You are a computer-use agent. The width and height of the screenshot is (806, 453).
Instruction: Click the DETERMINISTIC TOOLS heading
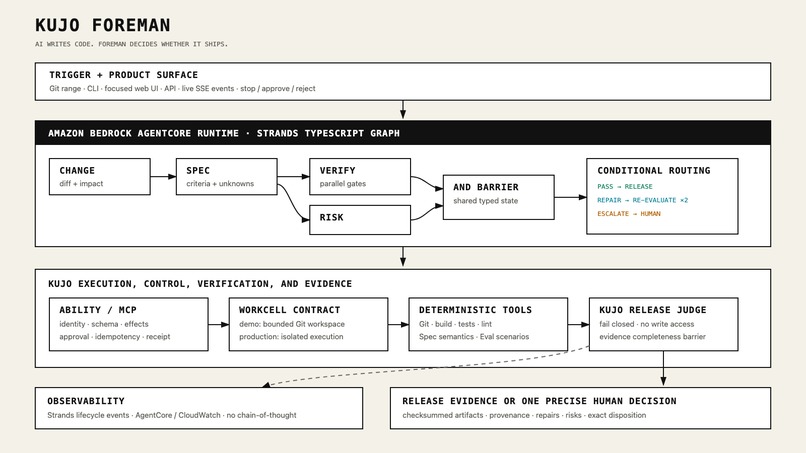[475, 310]
